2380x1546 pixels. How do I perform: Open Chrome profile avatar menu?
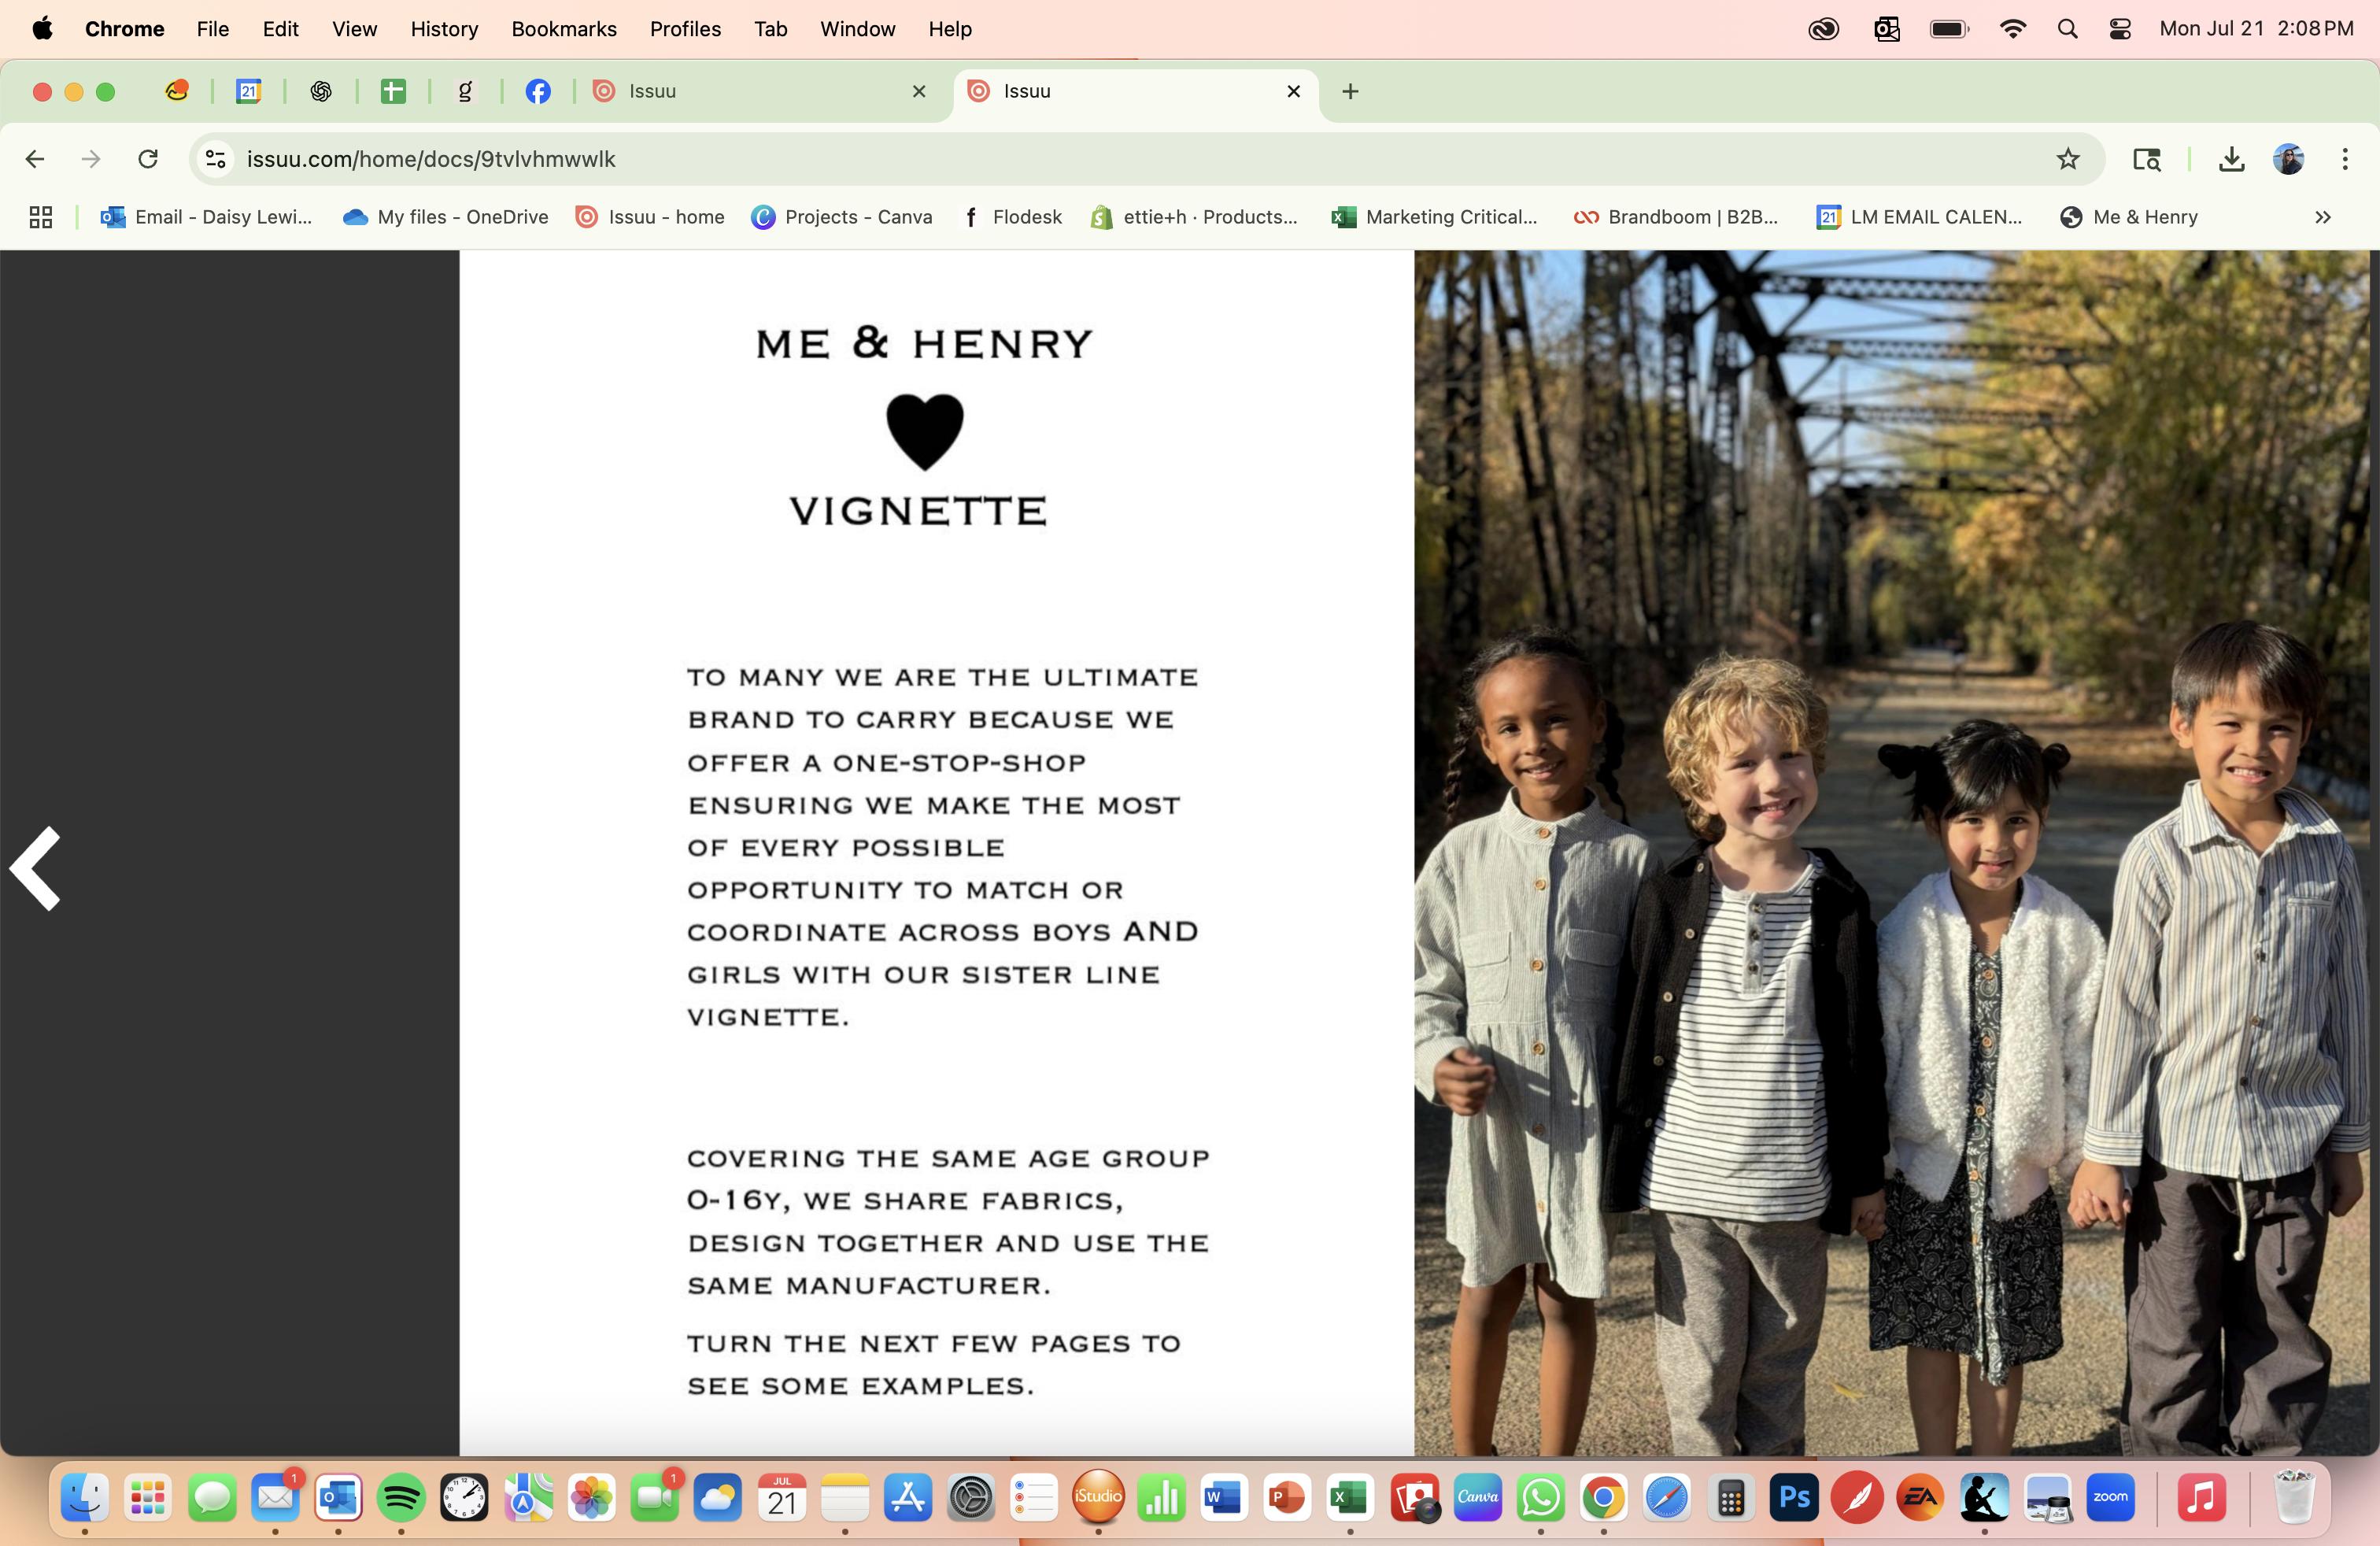coord(2288,159)
